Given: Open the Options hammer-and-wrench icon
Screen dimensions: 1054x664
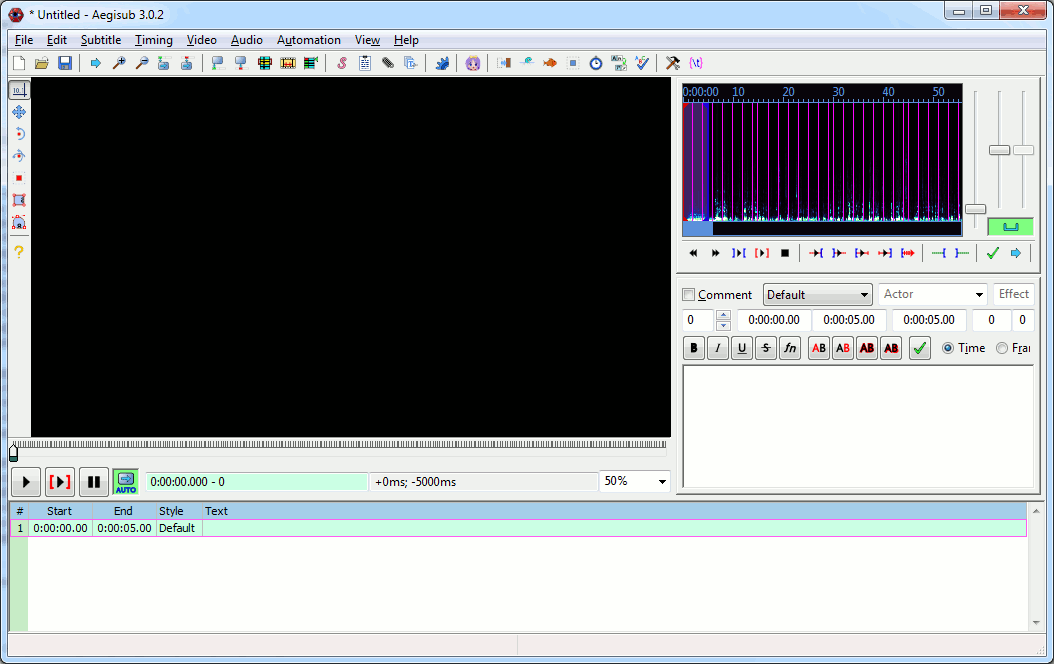Looking at the screenshot, I should tap(673, 63).
